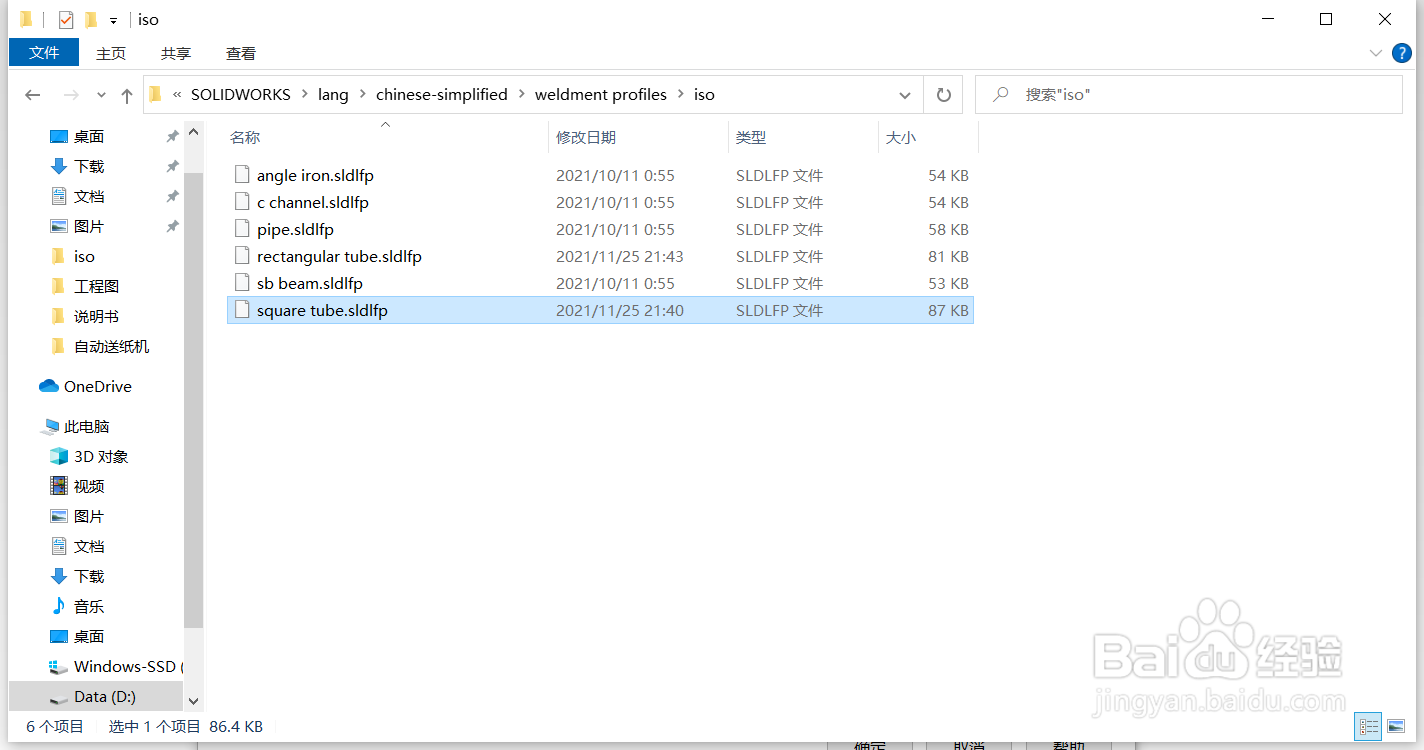The width and height of the screenshot is (1424, 750).
Task: Switch to large thumbnails view icon
Action: (1397, 727)
